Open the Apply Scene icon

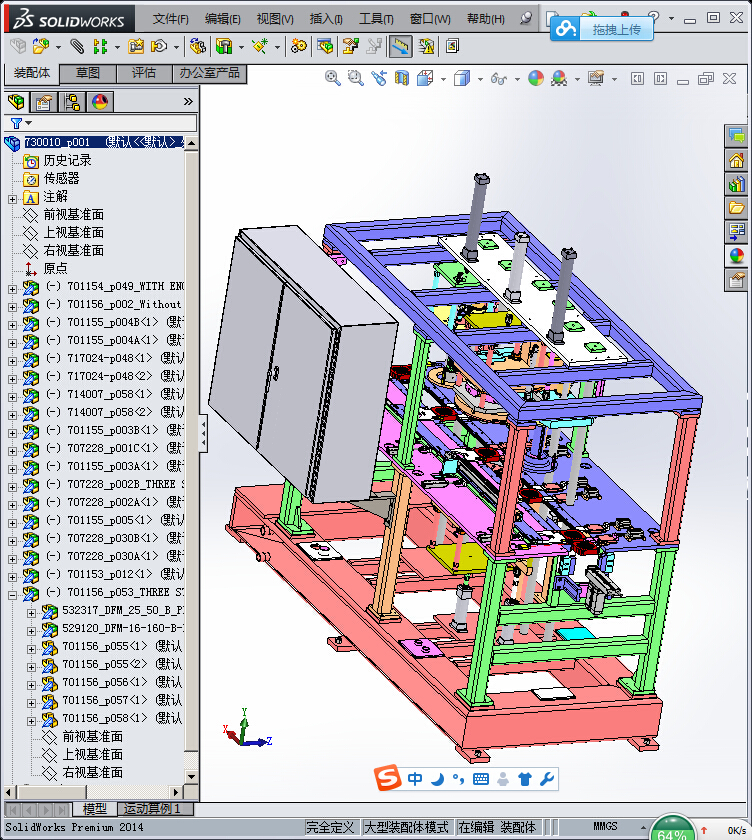[x=559, y=78]
